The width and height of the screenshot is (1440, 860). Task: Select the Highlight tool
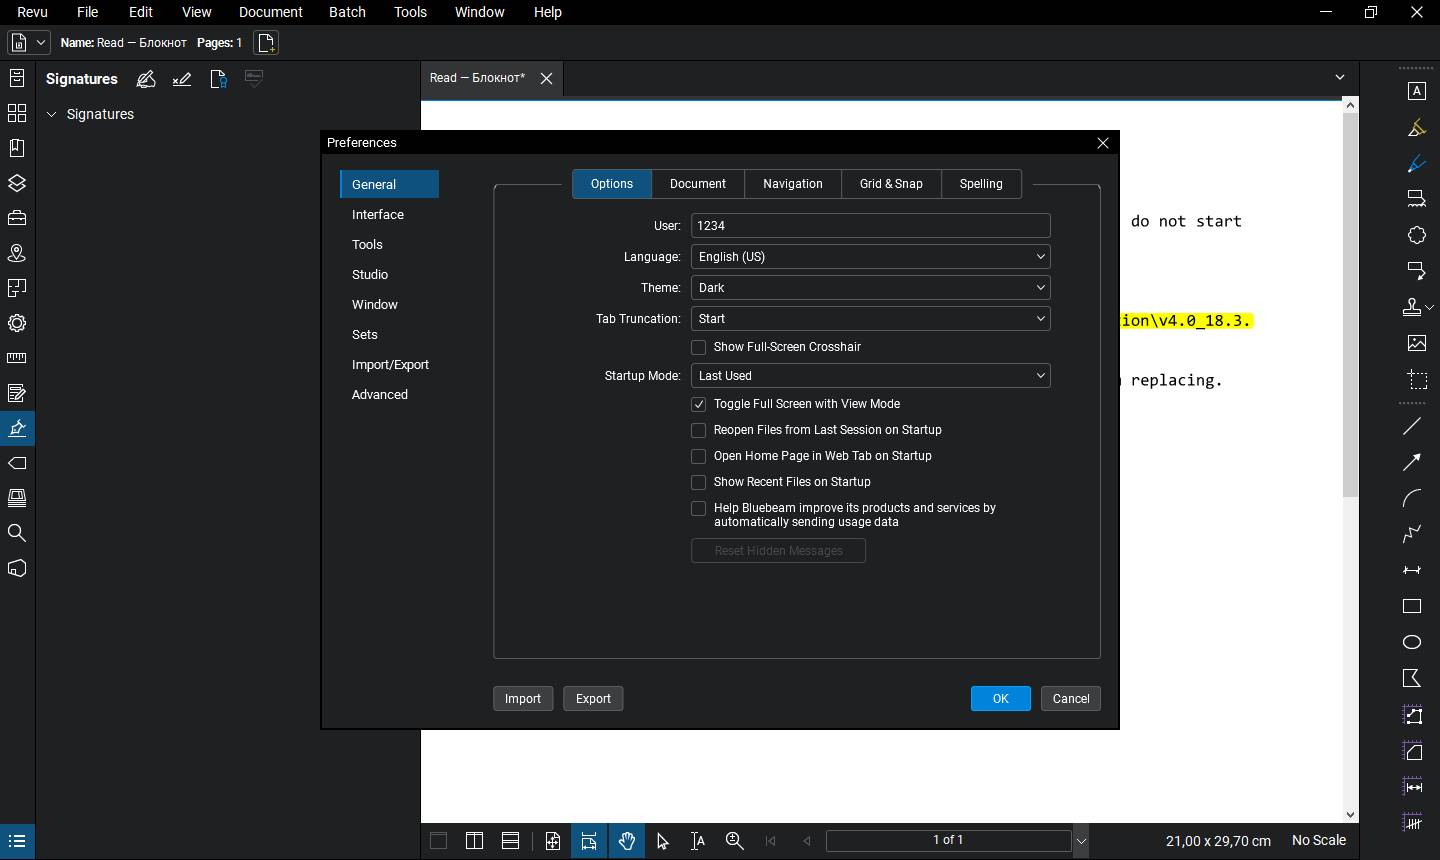[x=1417, y=128]
